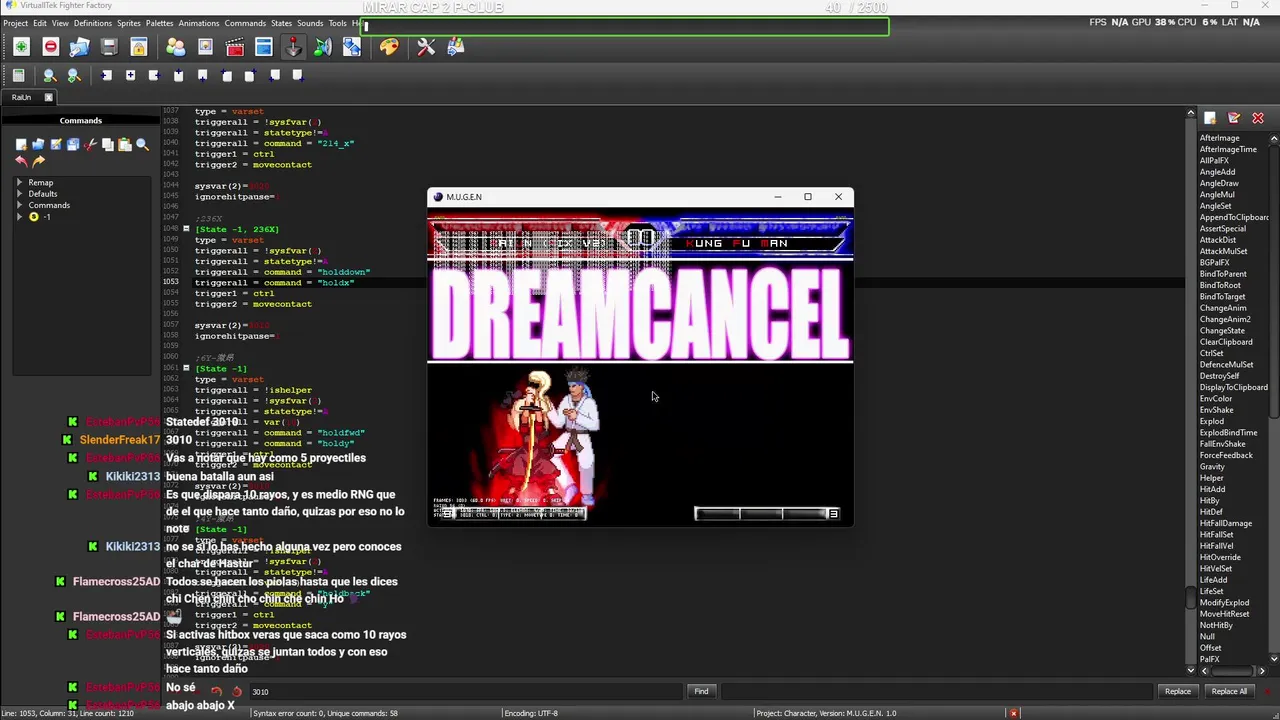The width and height of the screenshot is (1280, 720).
Task: Click the calculator icon in second toolbar
Action: 18,75
